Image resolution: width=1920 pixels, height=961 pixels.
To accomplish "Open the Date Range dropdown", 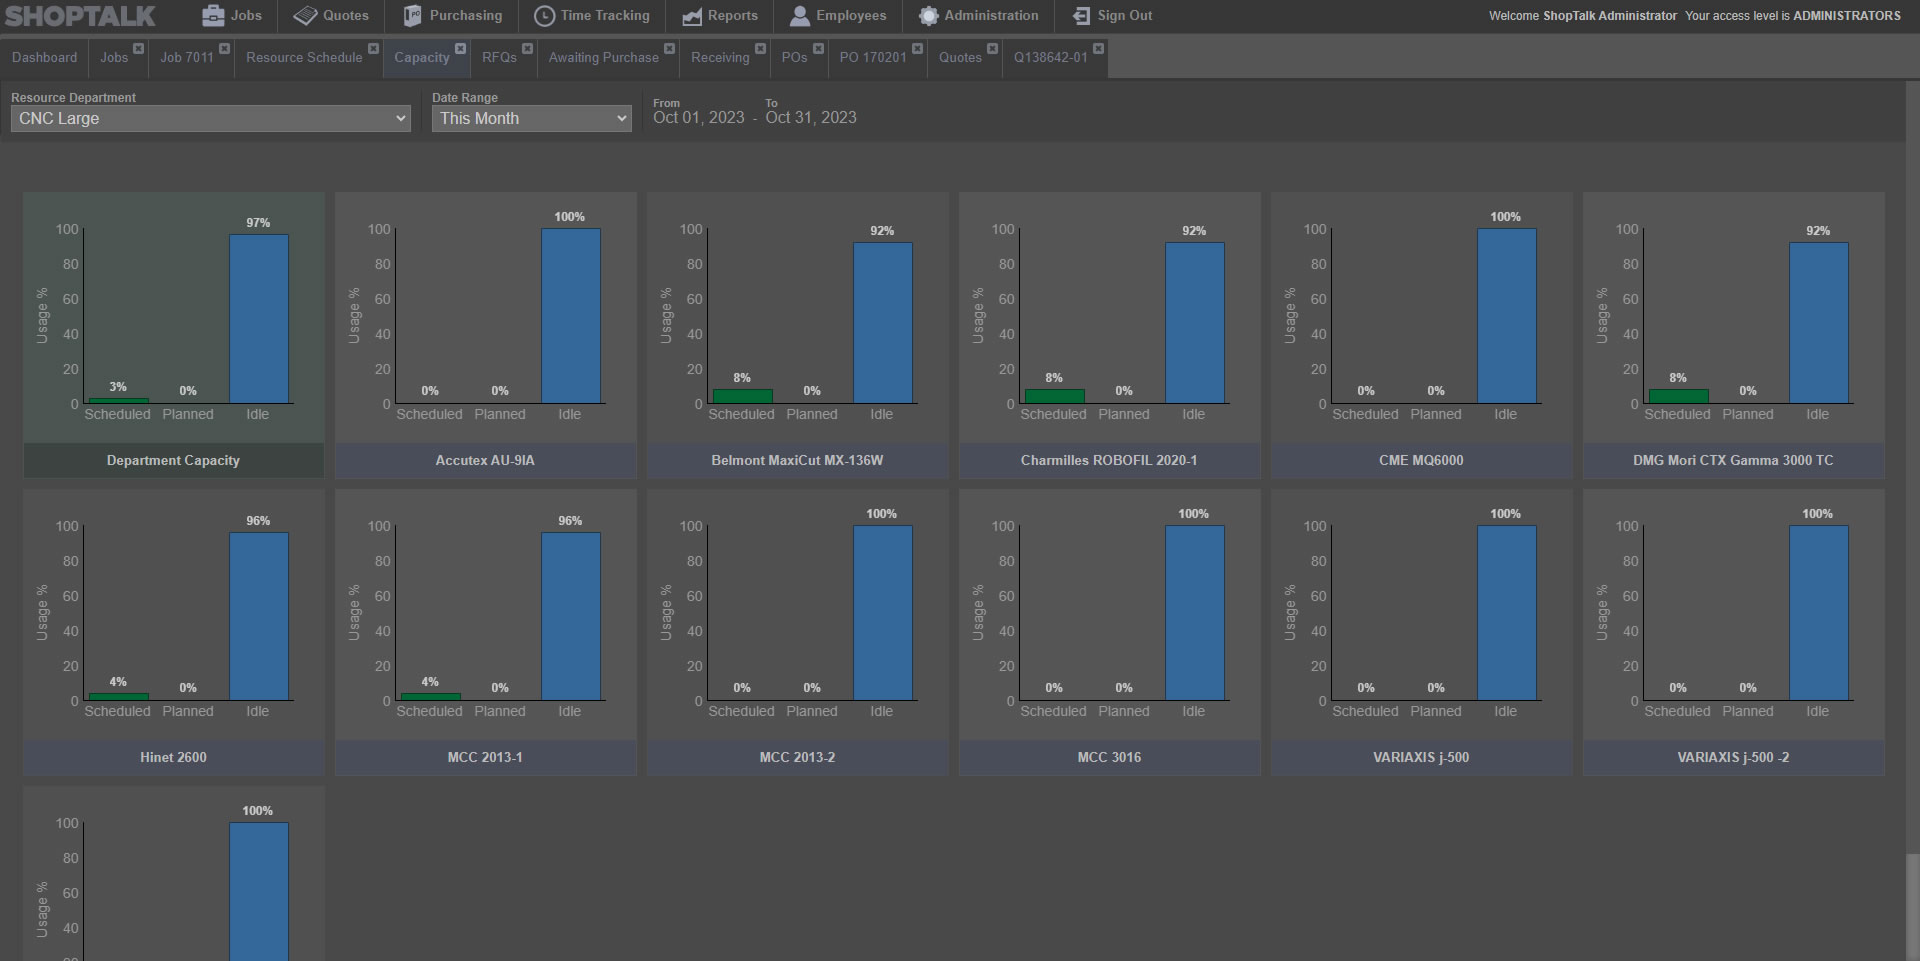I will [x=531, y=119].
